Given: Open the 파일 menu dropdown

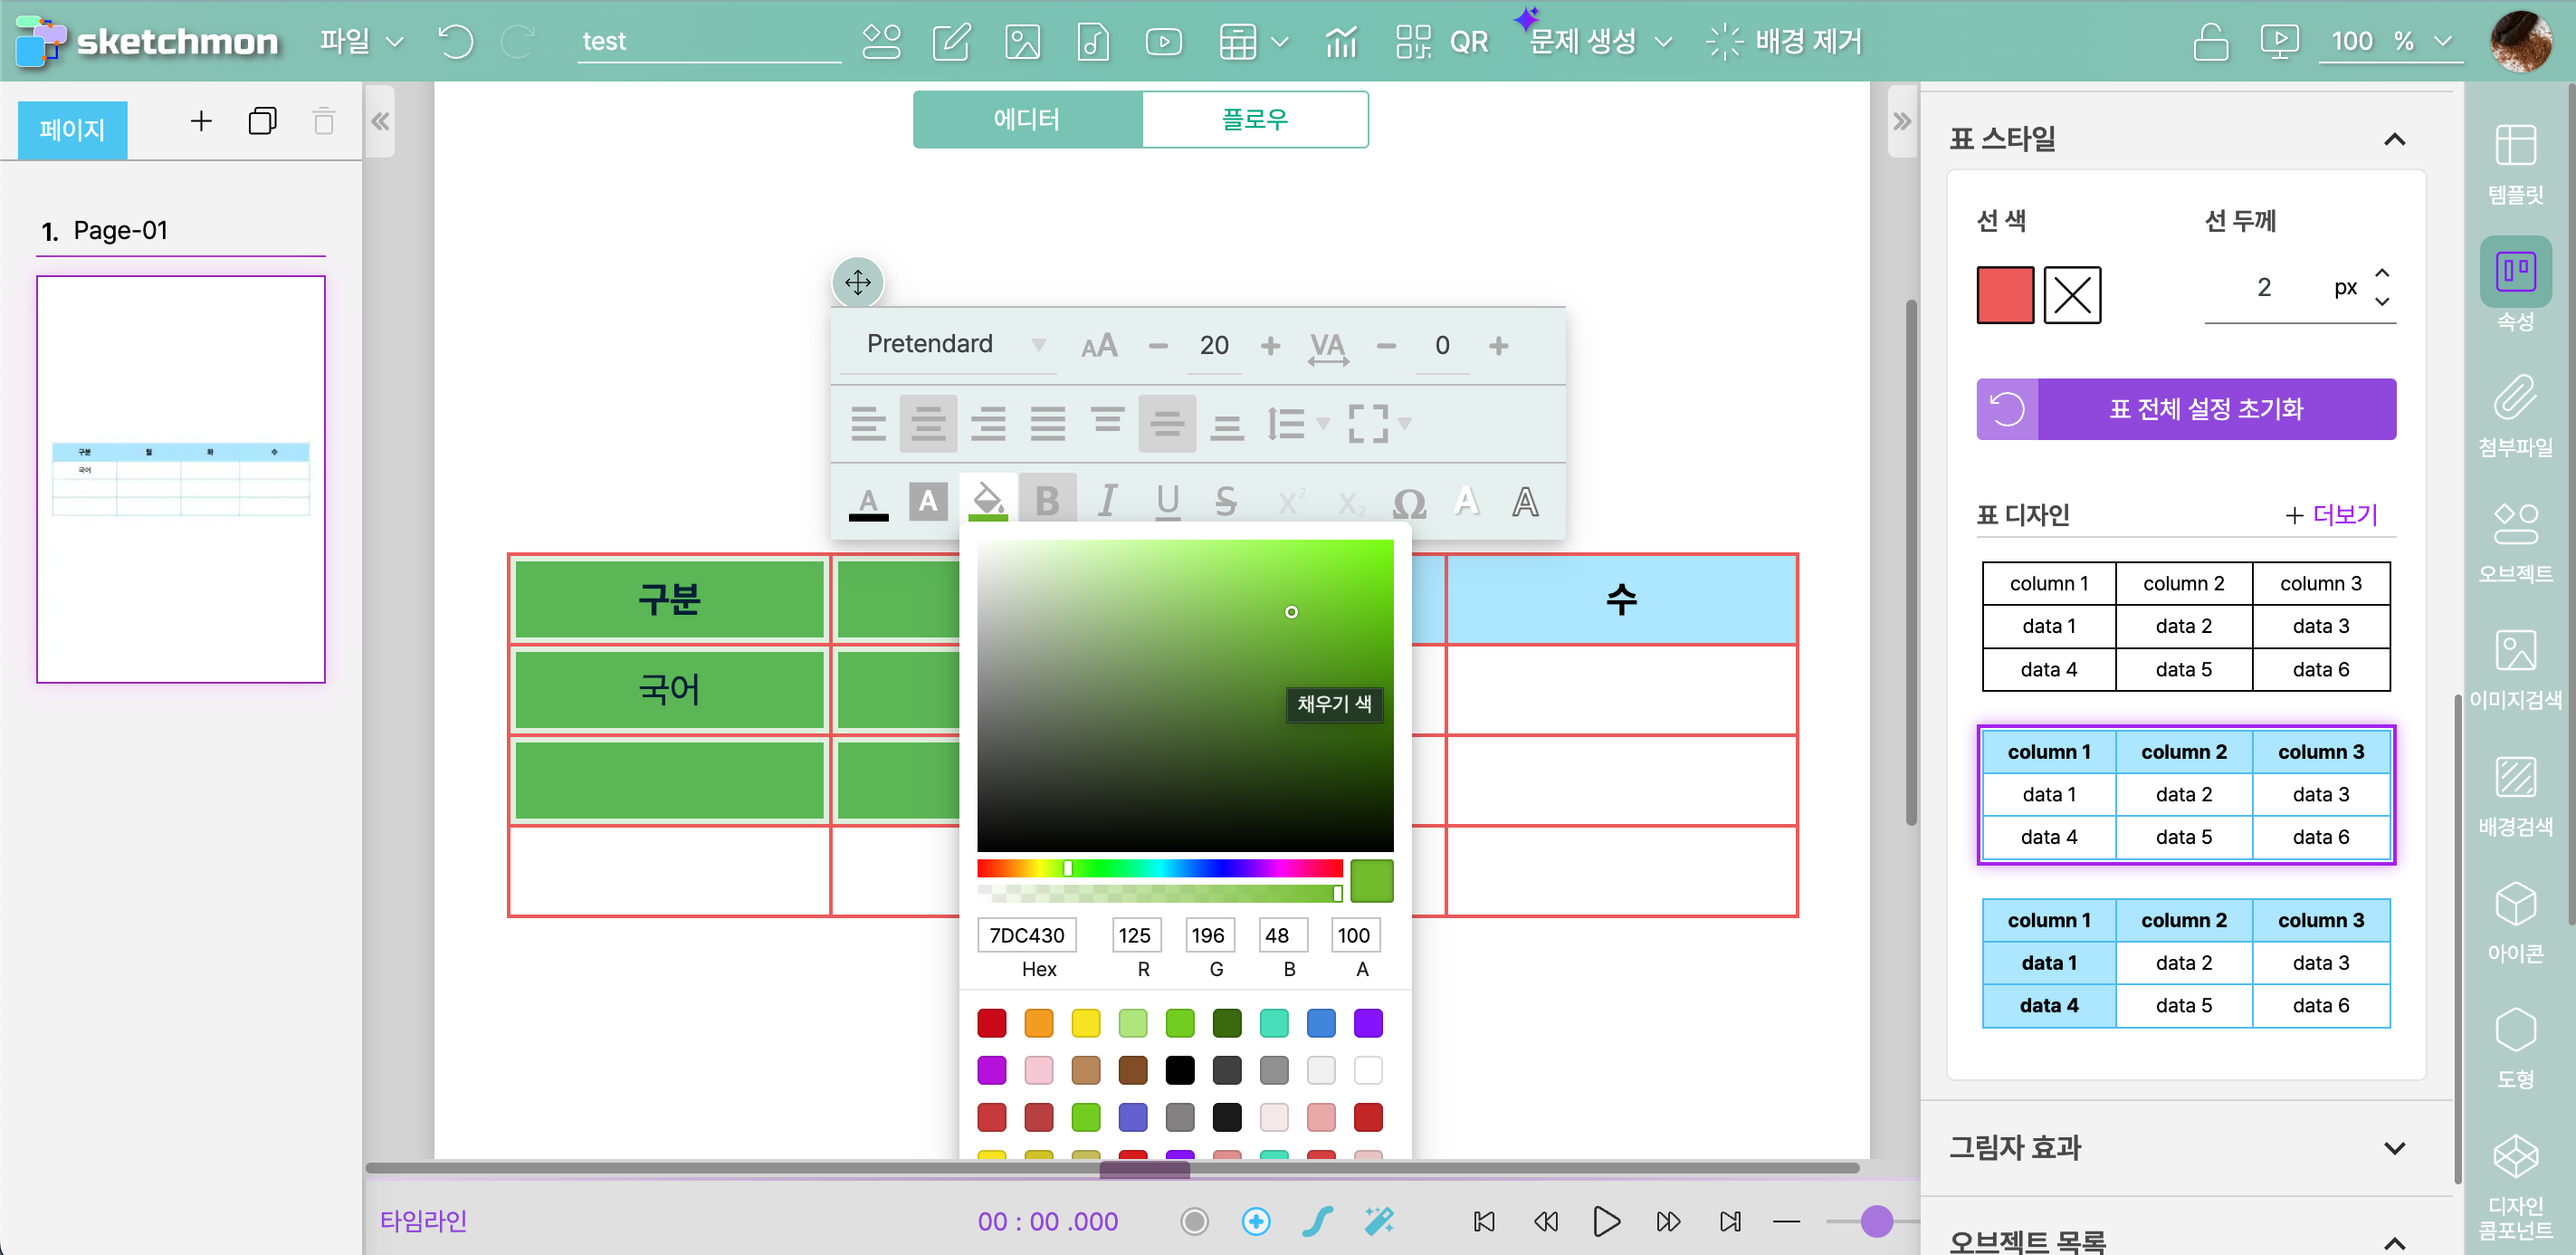Looking at the screenshot, I should pyautogui.click(x=360, y=41).
